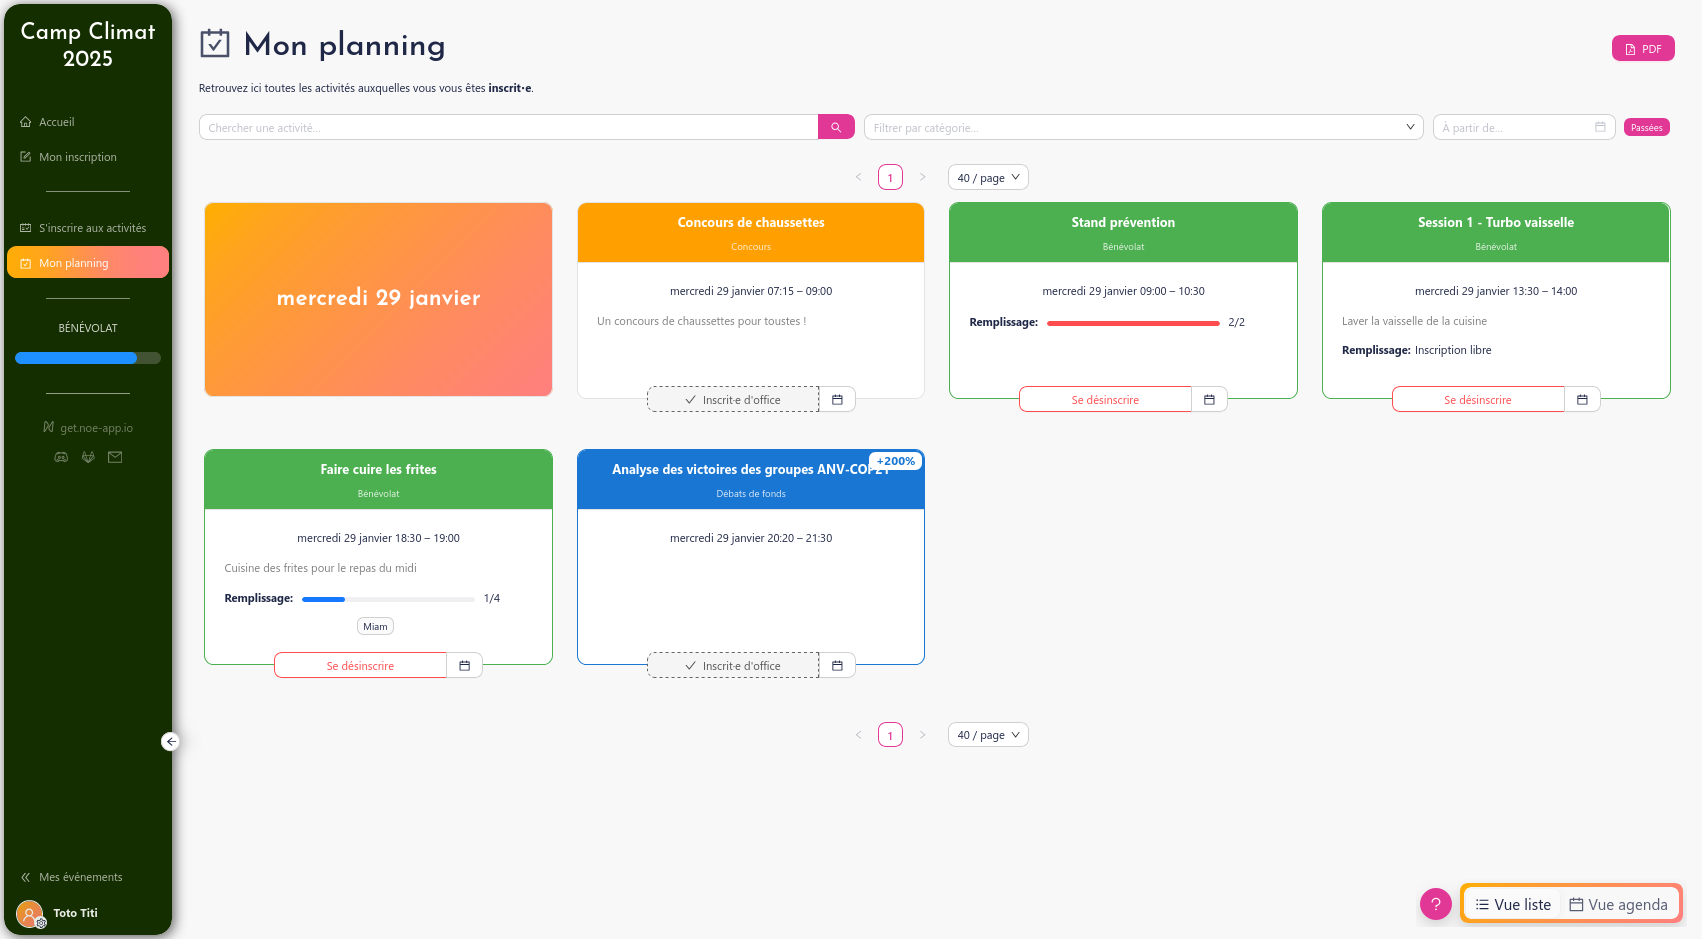This screenshot has width=1703, height=939.
Task: Click the email envelope icon in sidebar
Action: 115,457
